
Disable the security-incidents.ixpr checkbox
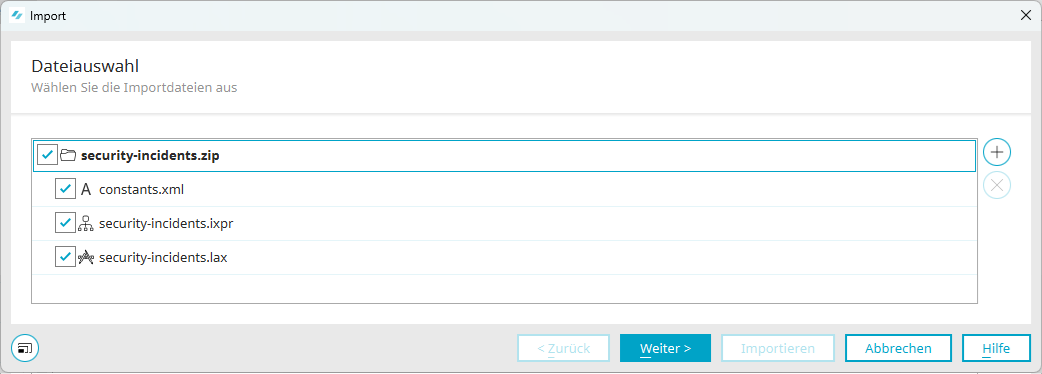click(x=65, y=224)
